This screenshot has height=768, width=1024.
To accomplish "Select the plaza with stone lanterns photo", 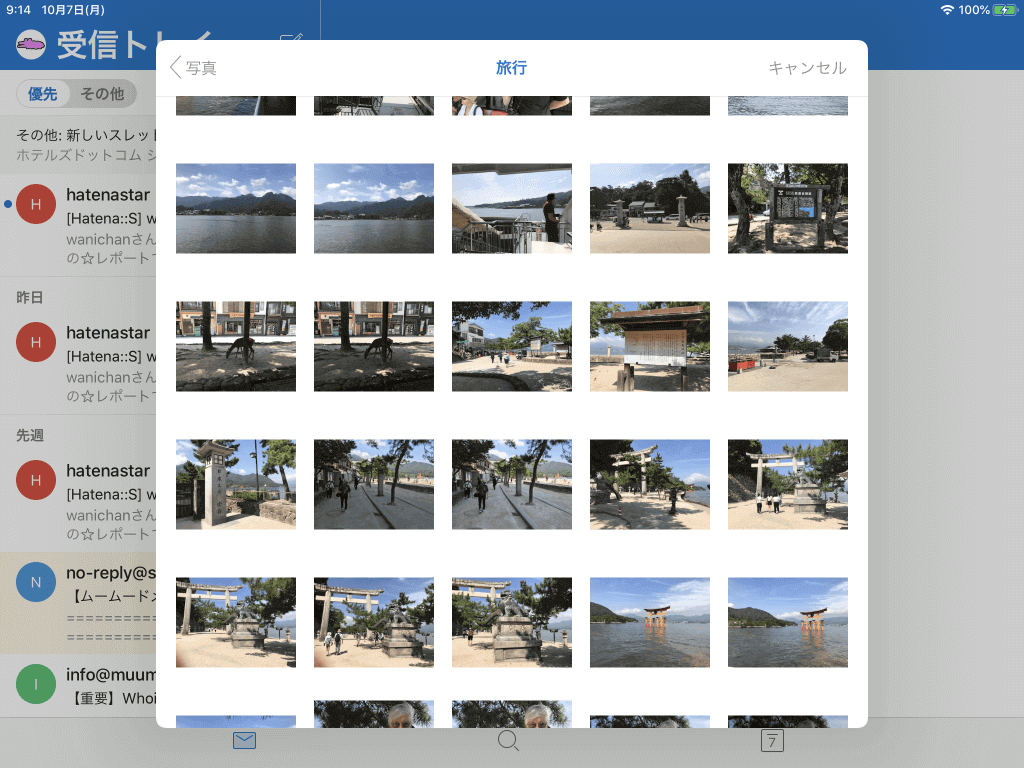I will [650, 208].
